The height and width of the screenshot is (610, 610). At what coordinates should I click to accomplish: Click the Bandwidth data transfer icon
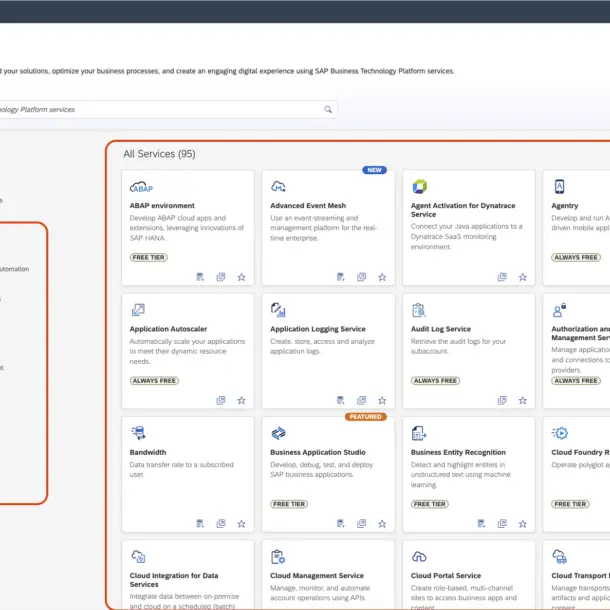click(x=138, y=433)
